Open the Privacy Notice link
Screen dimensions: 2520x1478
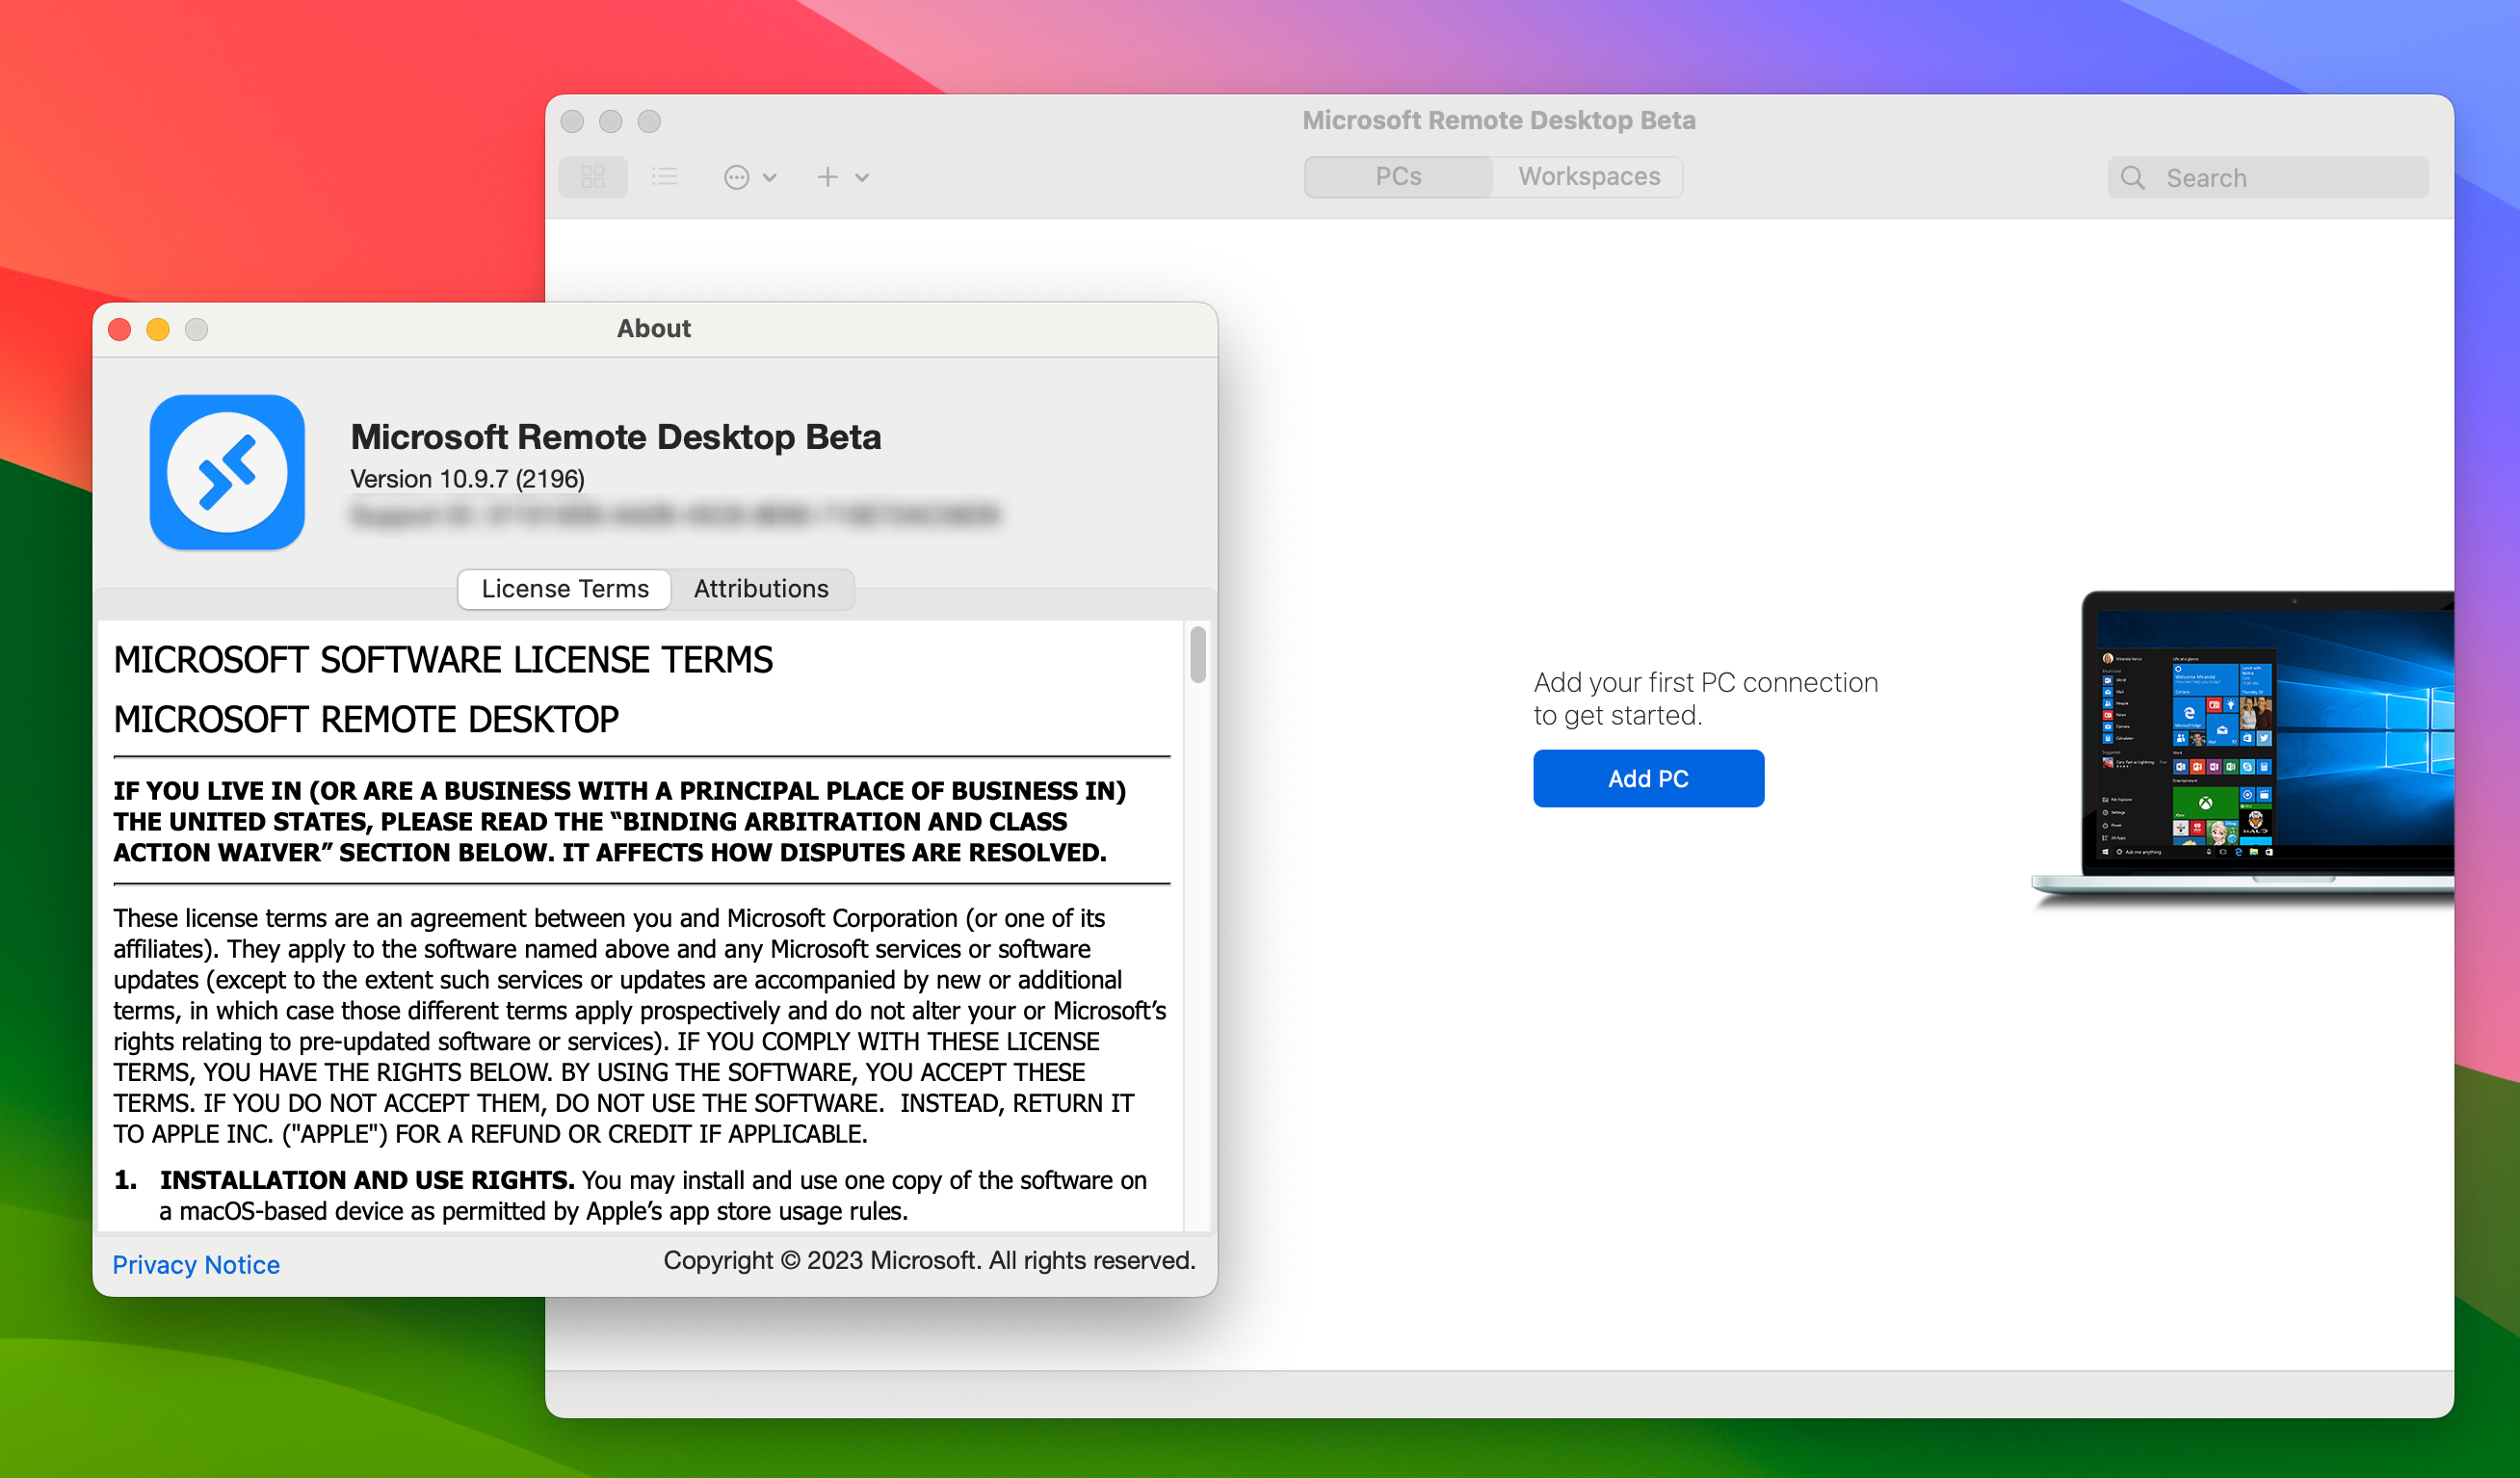[x=196, y=1265]
